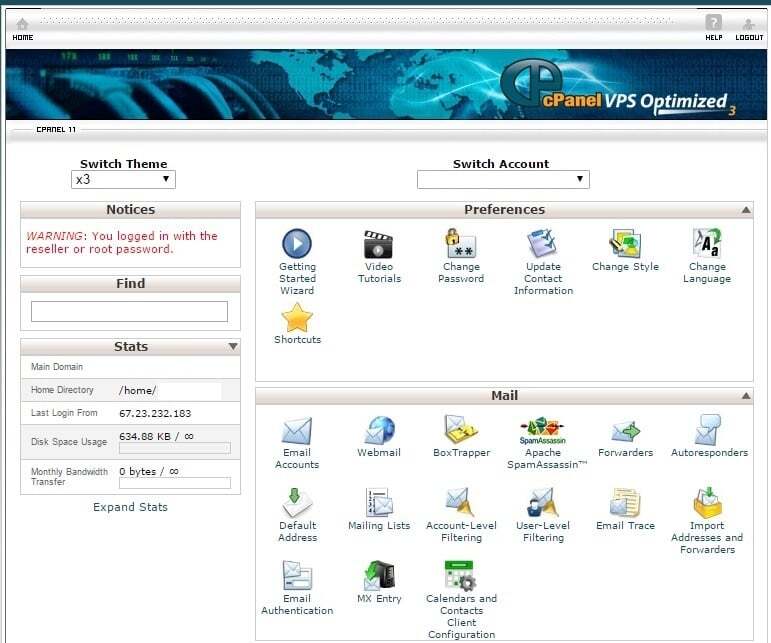Click the /home/ directory value
The height and width of the screenshot is (643, 771).
137,390
